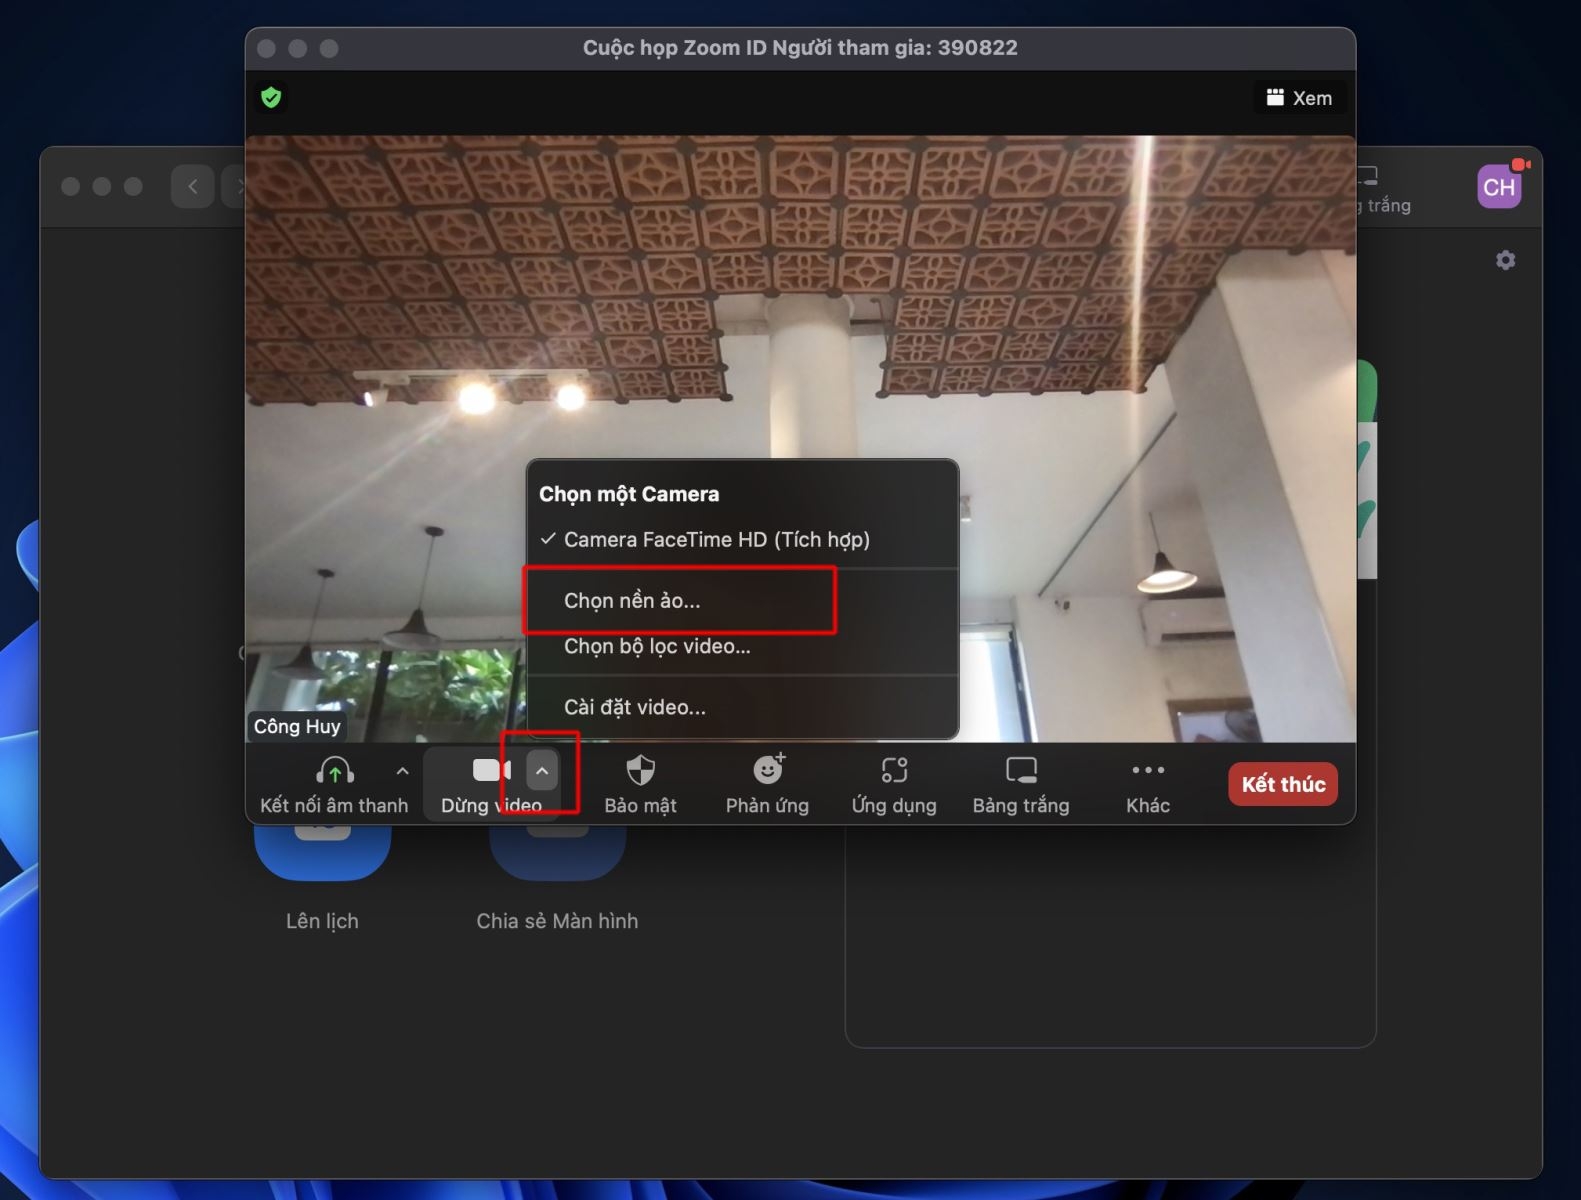Select Camera FaceTime HD (Tích hợp)
Viewport: 1581px width, 1200px height.
[x=742, y=540]
